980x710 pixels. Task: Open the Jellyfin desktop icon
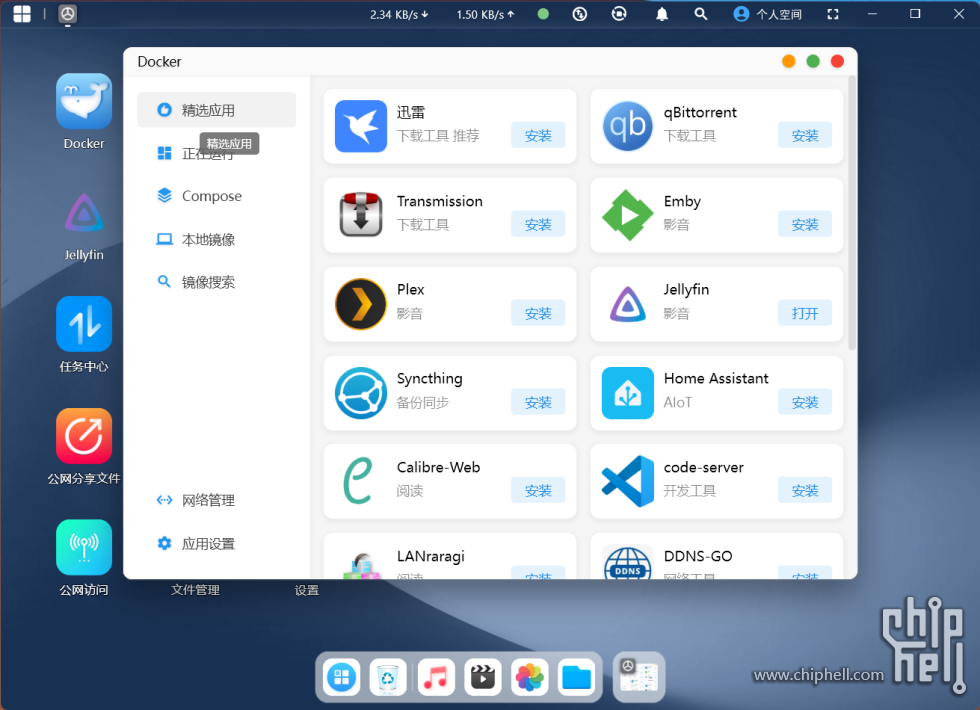84,213
